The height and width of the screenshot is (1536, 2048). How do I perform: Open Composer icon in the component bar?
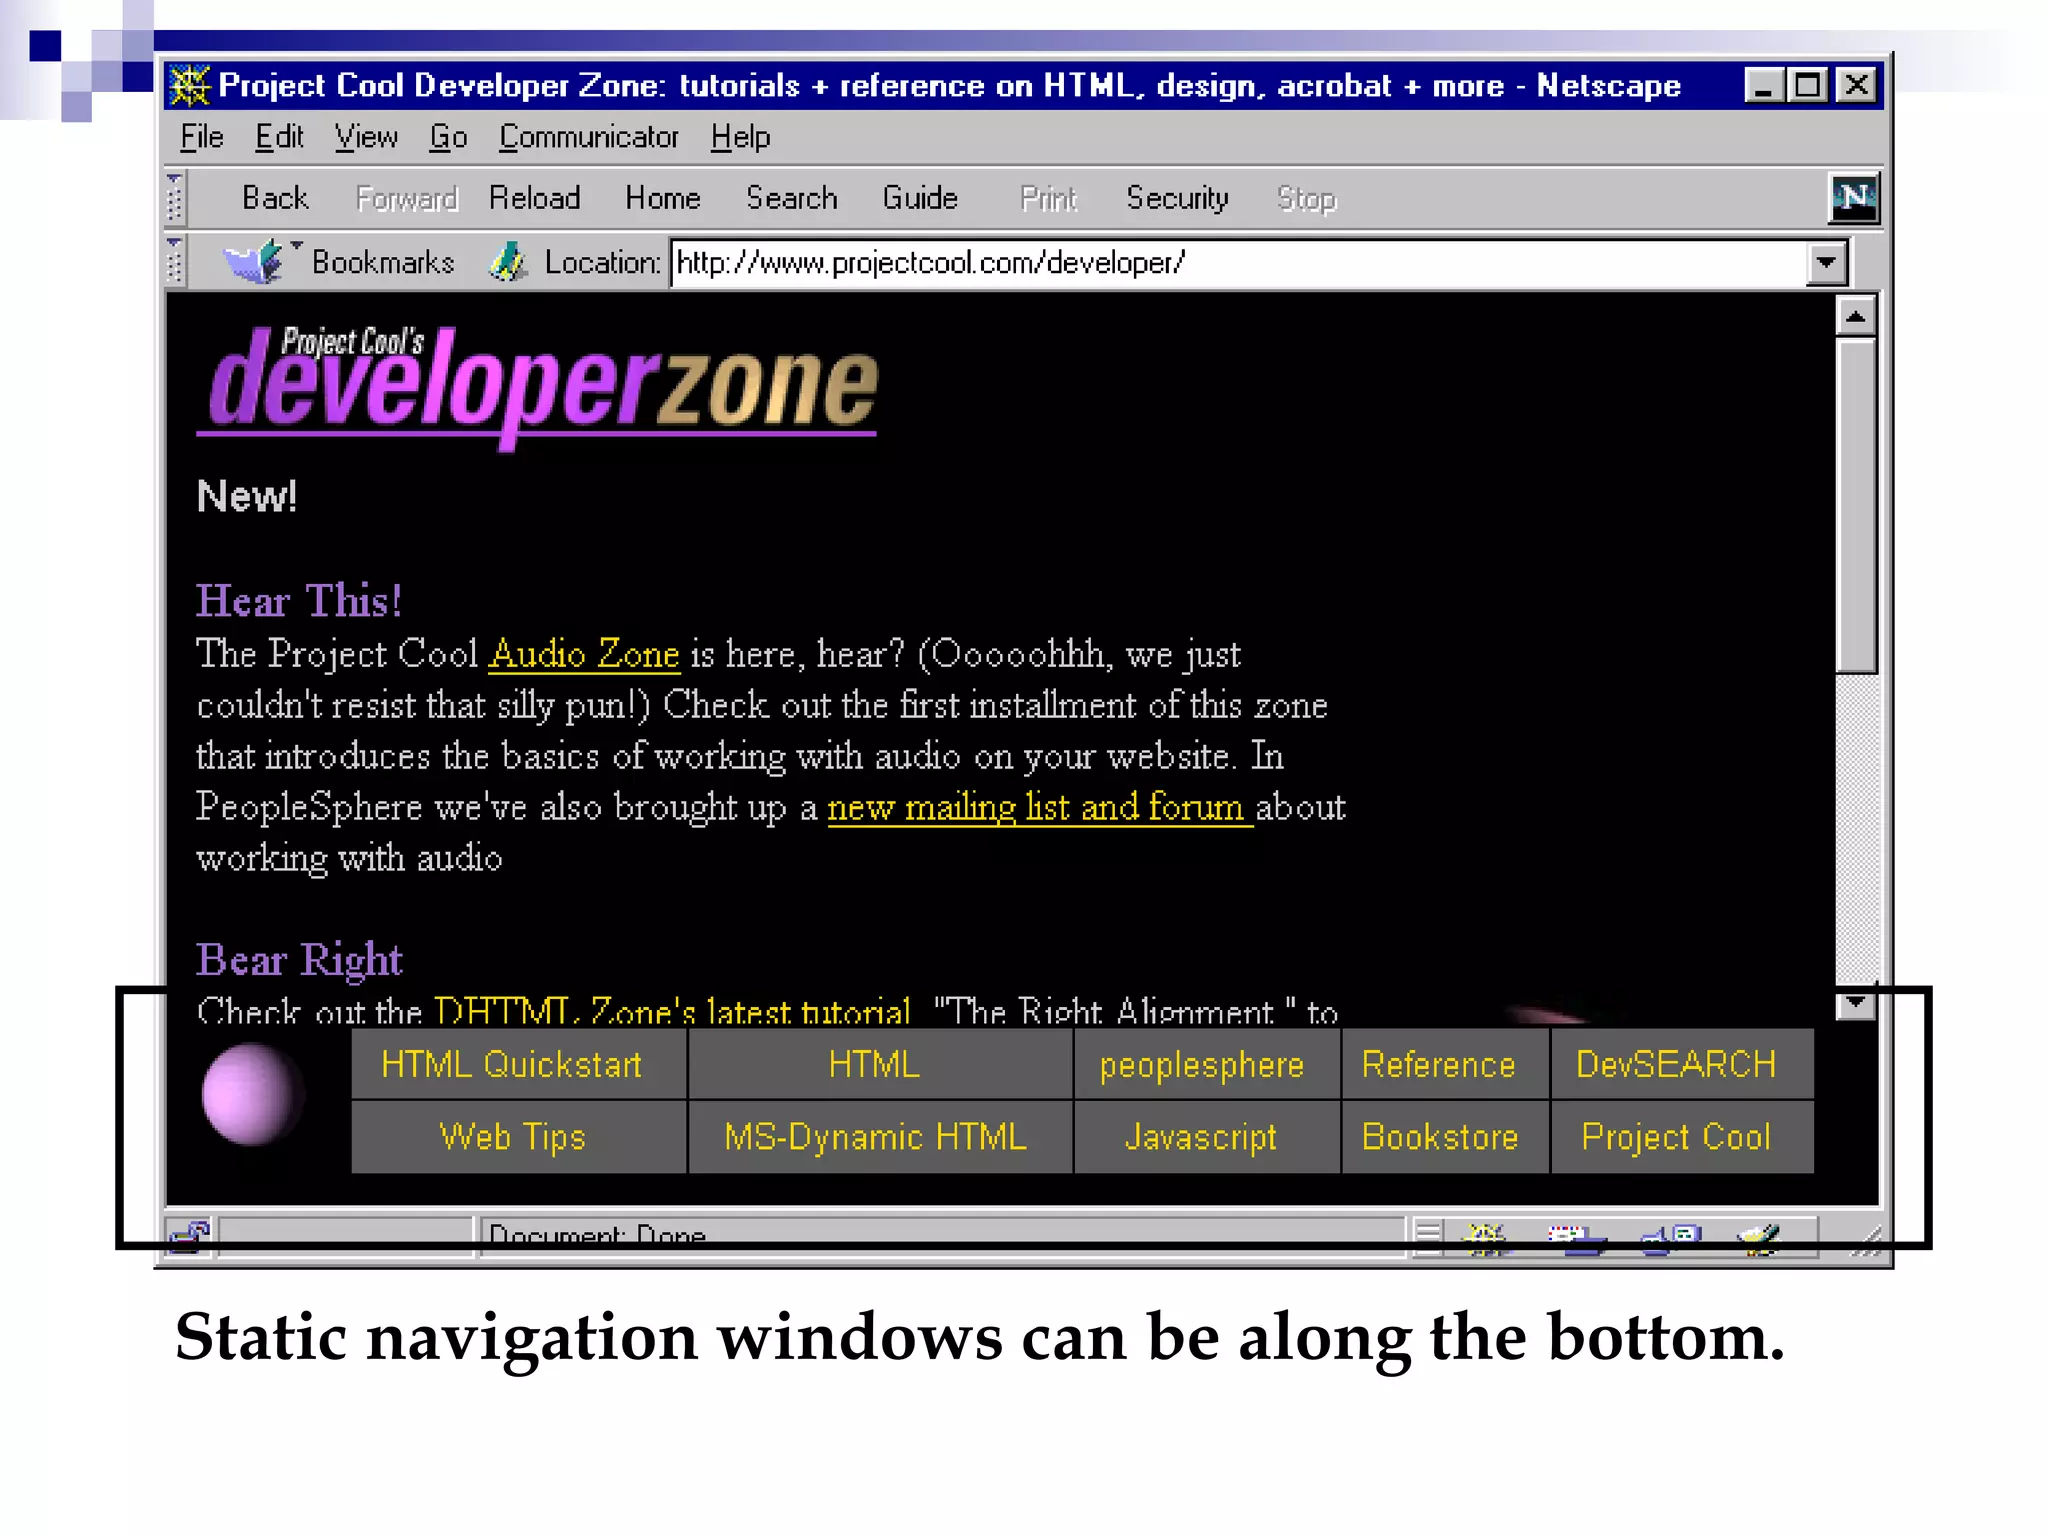(1760, 1238)
